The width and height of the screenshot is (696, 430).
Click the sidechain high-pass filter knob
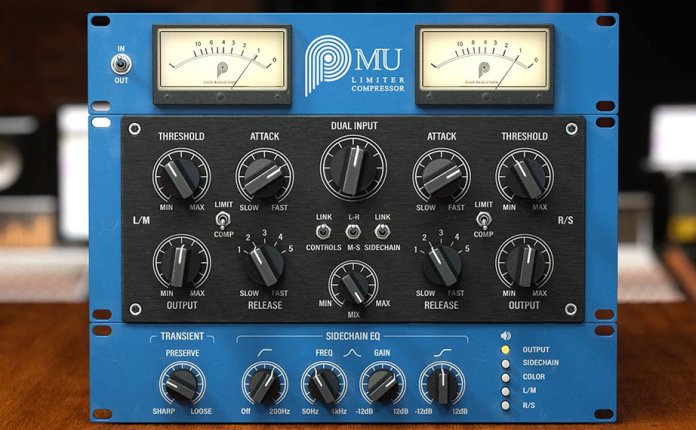(x=265, y=384)
